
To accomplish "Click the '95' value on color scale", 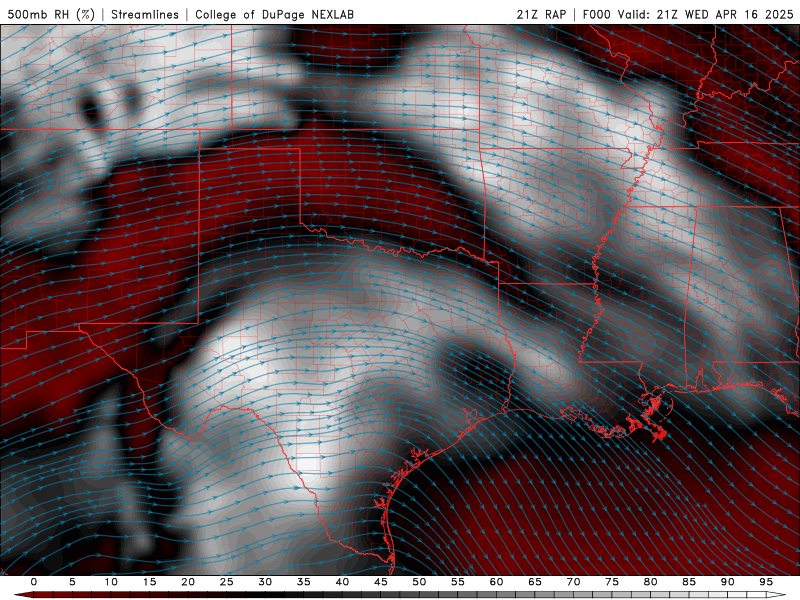I will coord(766,582).
